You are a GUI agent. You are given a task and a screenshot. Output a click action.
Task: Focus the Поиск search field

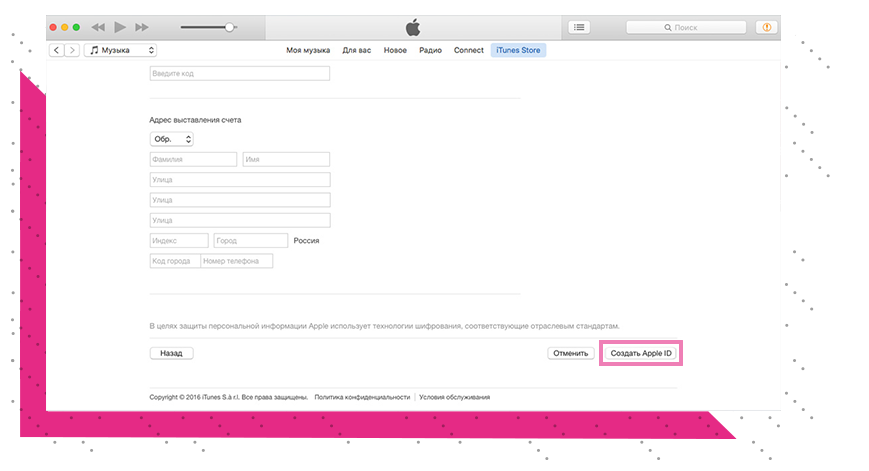(x=690, y=27)
